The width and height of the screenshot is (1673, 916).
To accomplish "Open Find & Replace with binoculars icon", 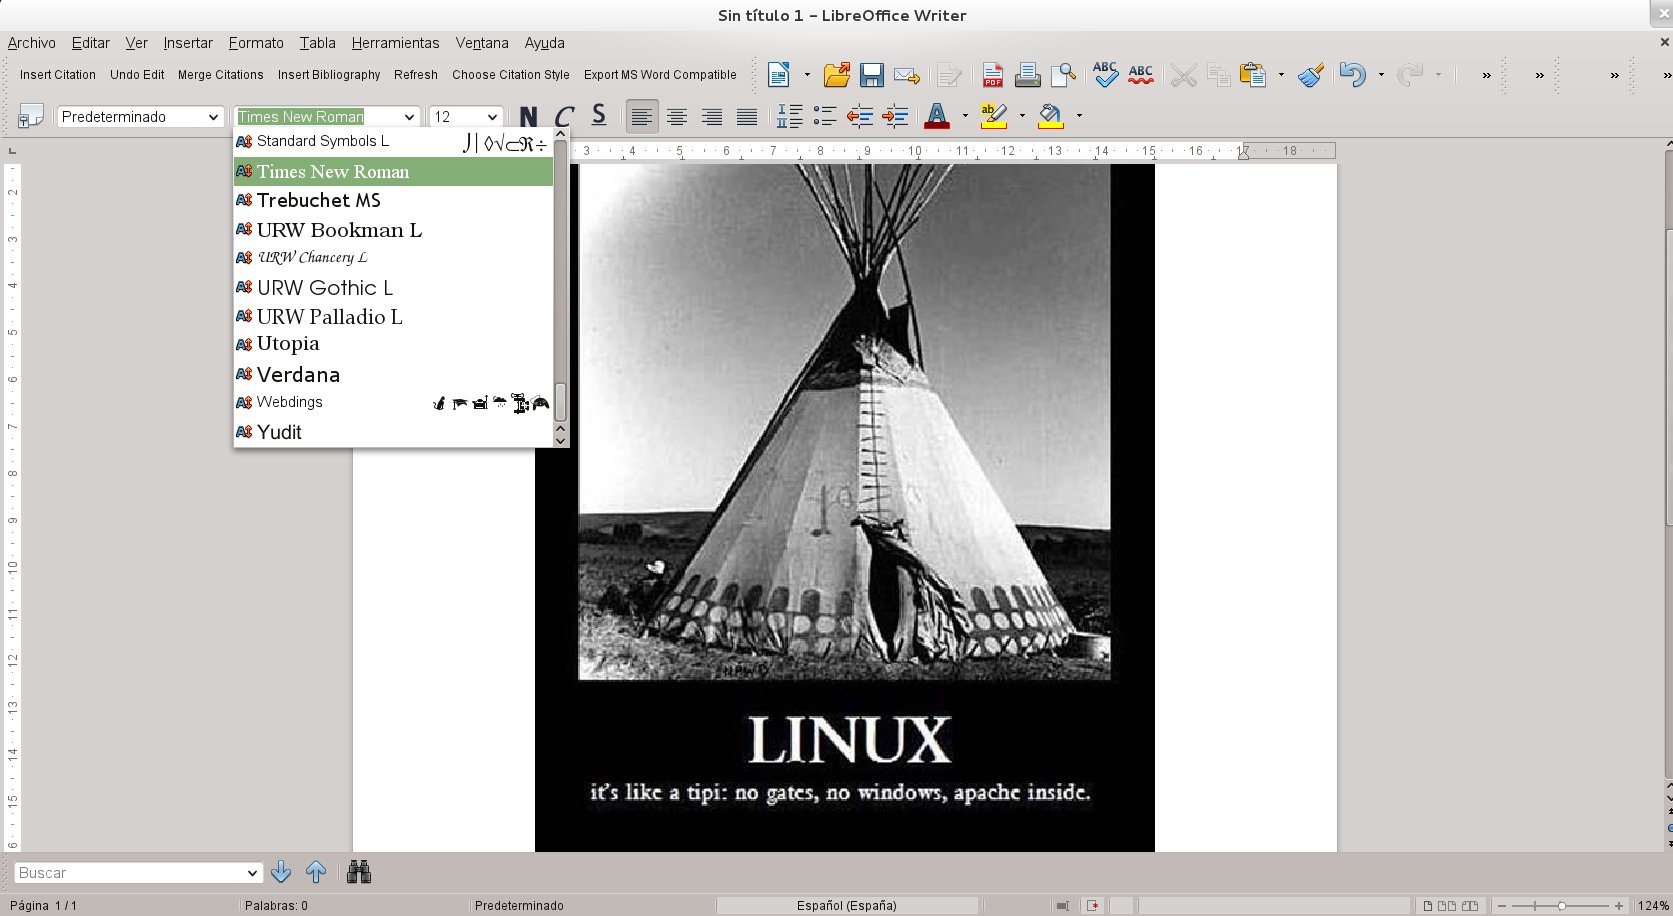I will click(x=359, y=873).
